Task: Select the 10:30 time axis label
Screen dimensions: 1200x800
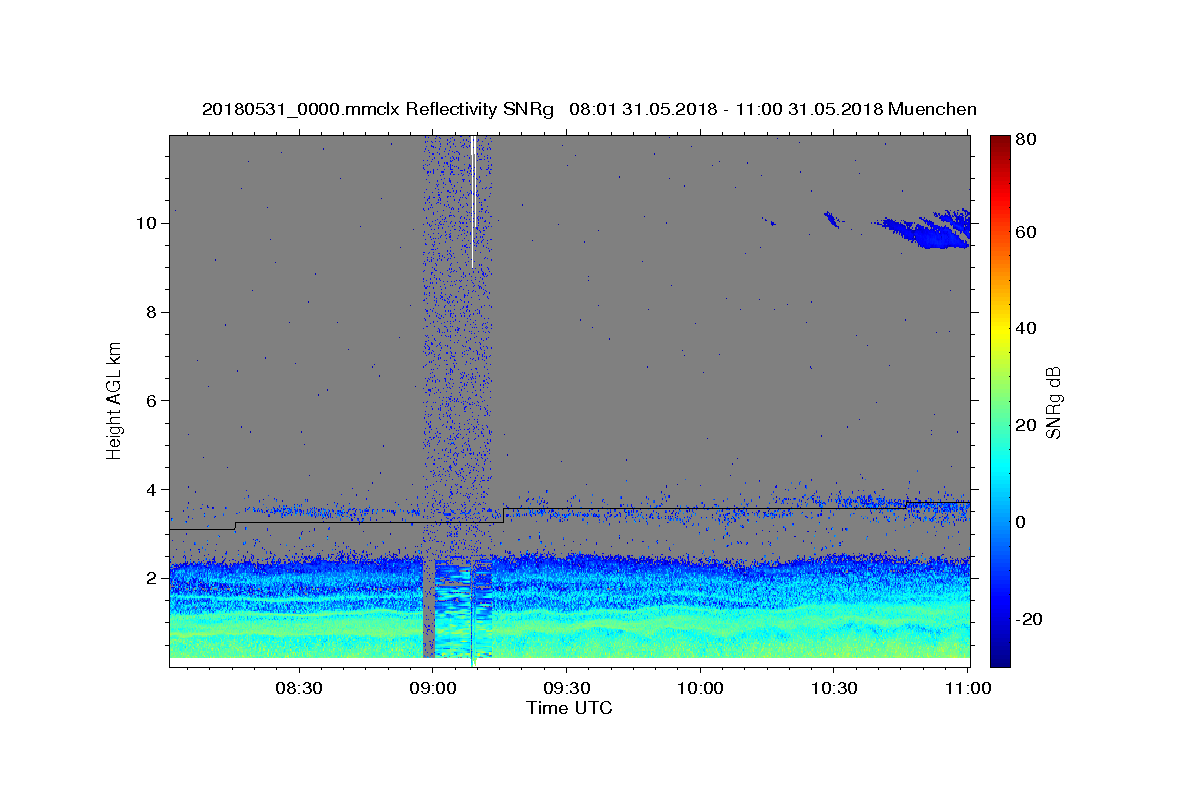Action: point(834,689)
